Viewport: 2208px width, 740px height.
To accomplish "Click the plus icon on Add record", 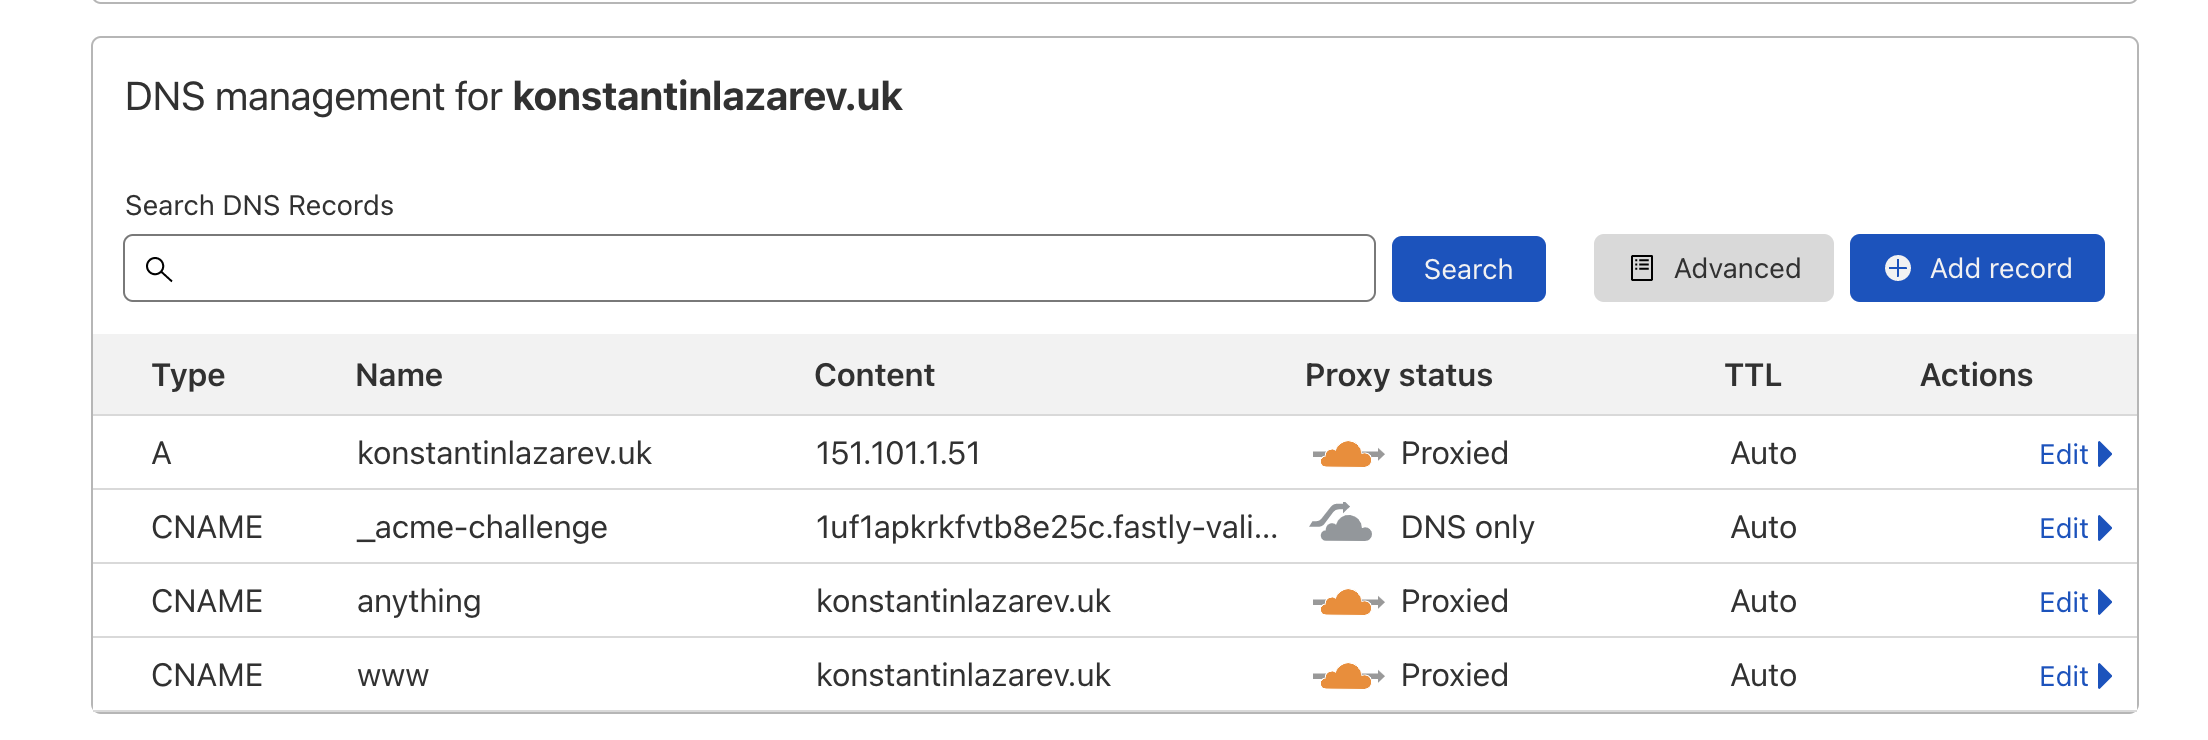I will pos(1897,268).
